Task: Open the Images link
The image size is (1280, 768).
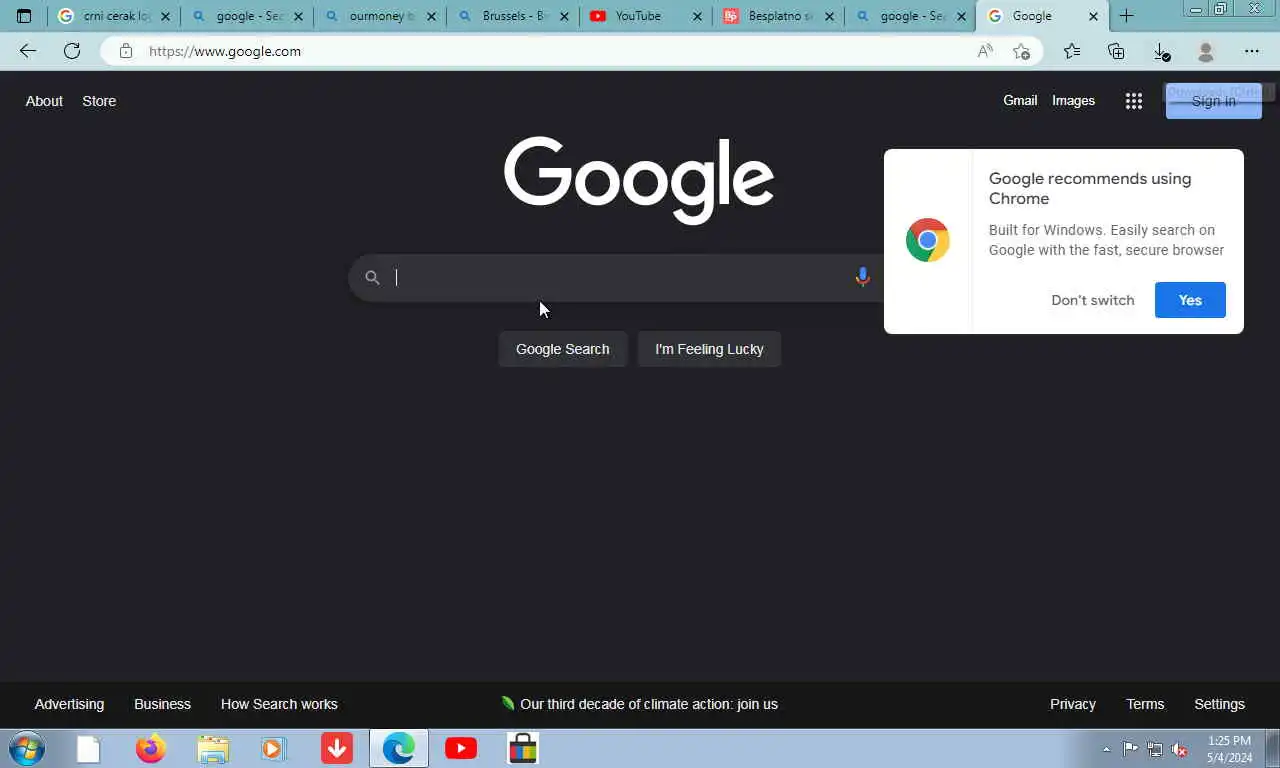Action: click(1073, 100)
